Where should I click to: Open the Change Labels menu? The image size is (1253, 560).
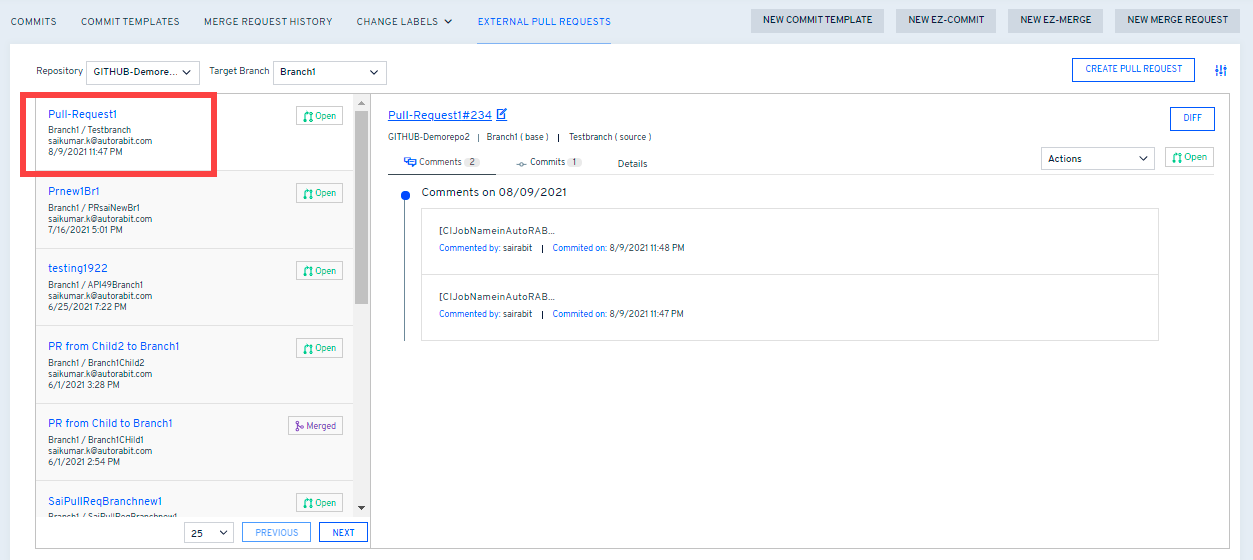tap(404, 21)
